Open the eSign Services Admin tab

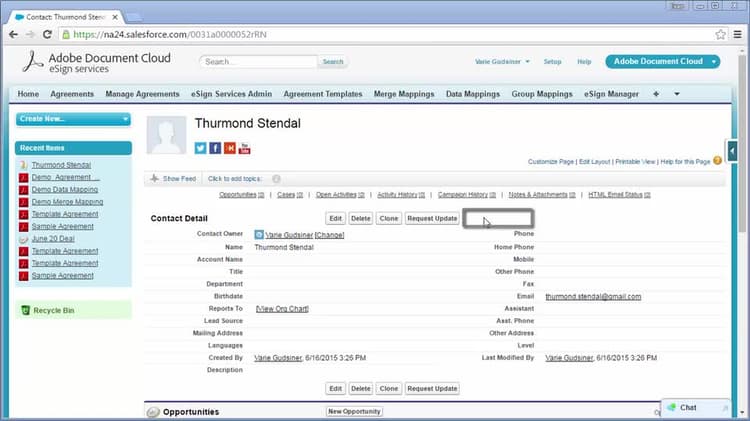pos(232,94)
